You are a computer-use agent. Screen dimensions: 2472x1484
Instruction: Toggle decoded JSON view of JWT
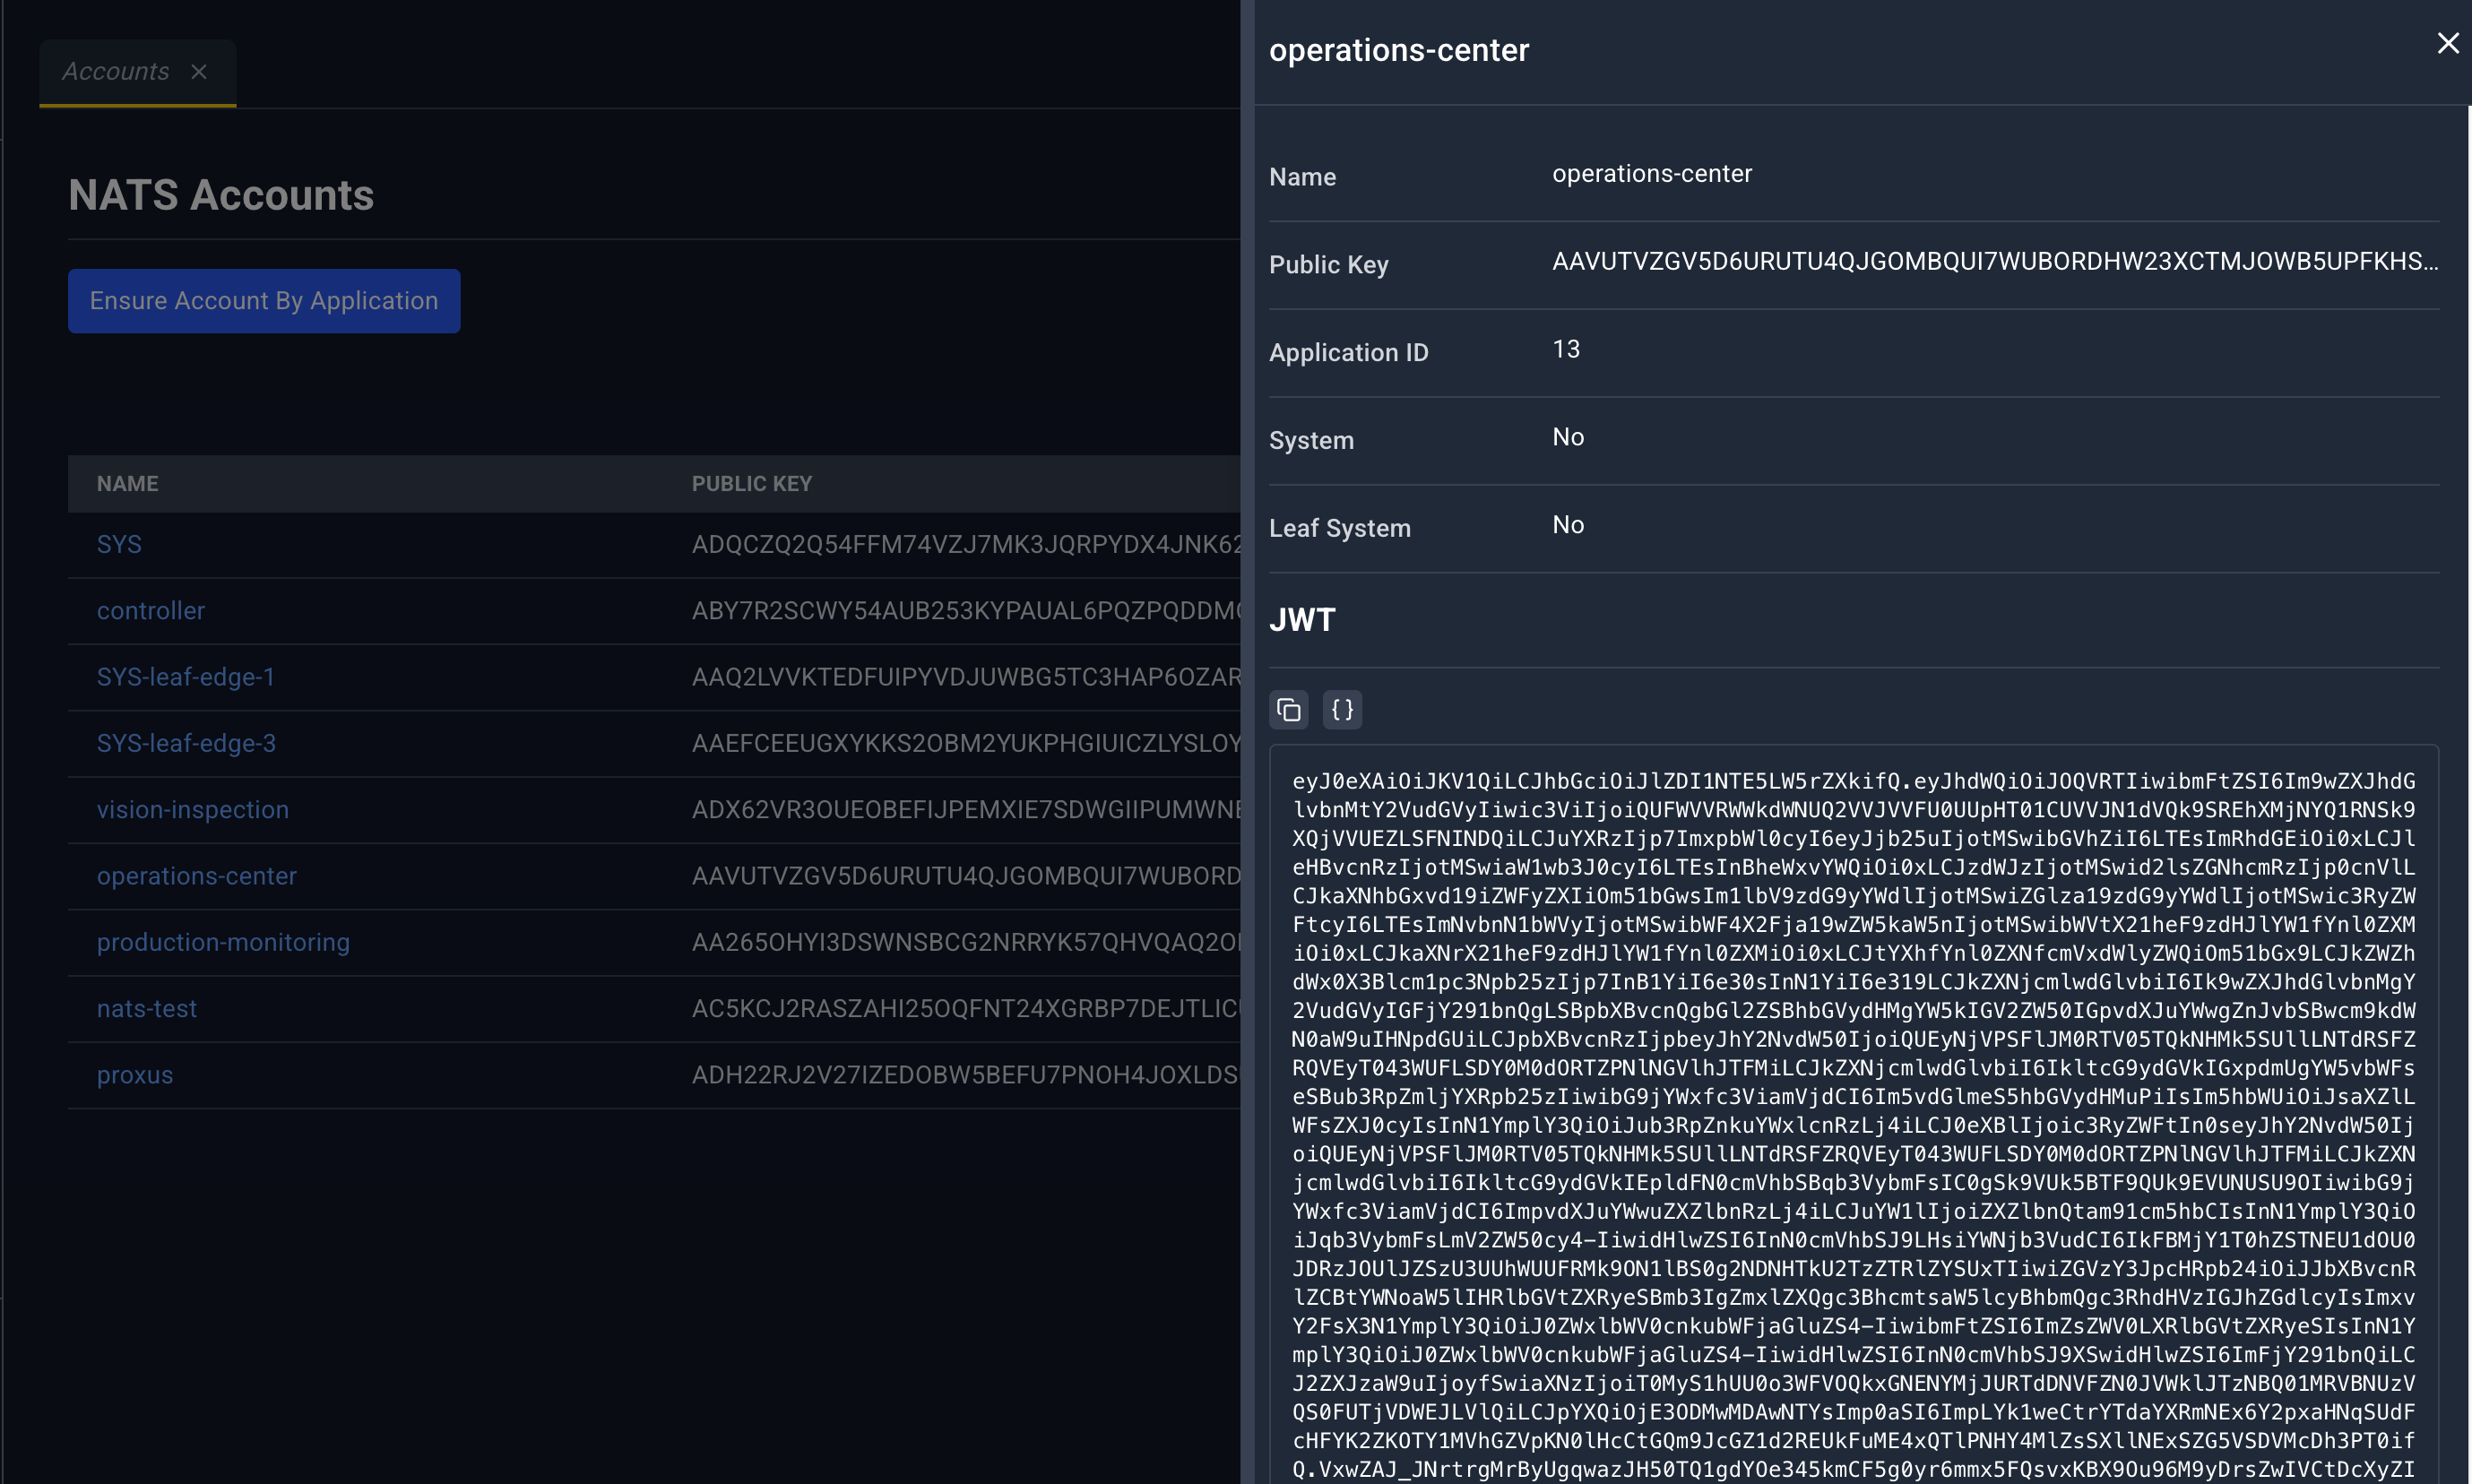(x=1342, y=710)
